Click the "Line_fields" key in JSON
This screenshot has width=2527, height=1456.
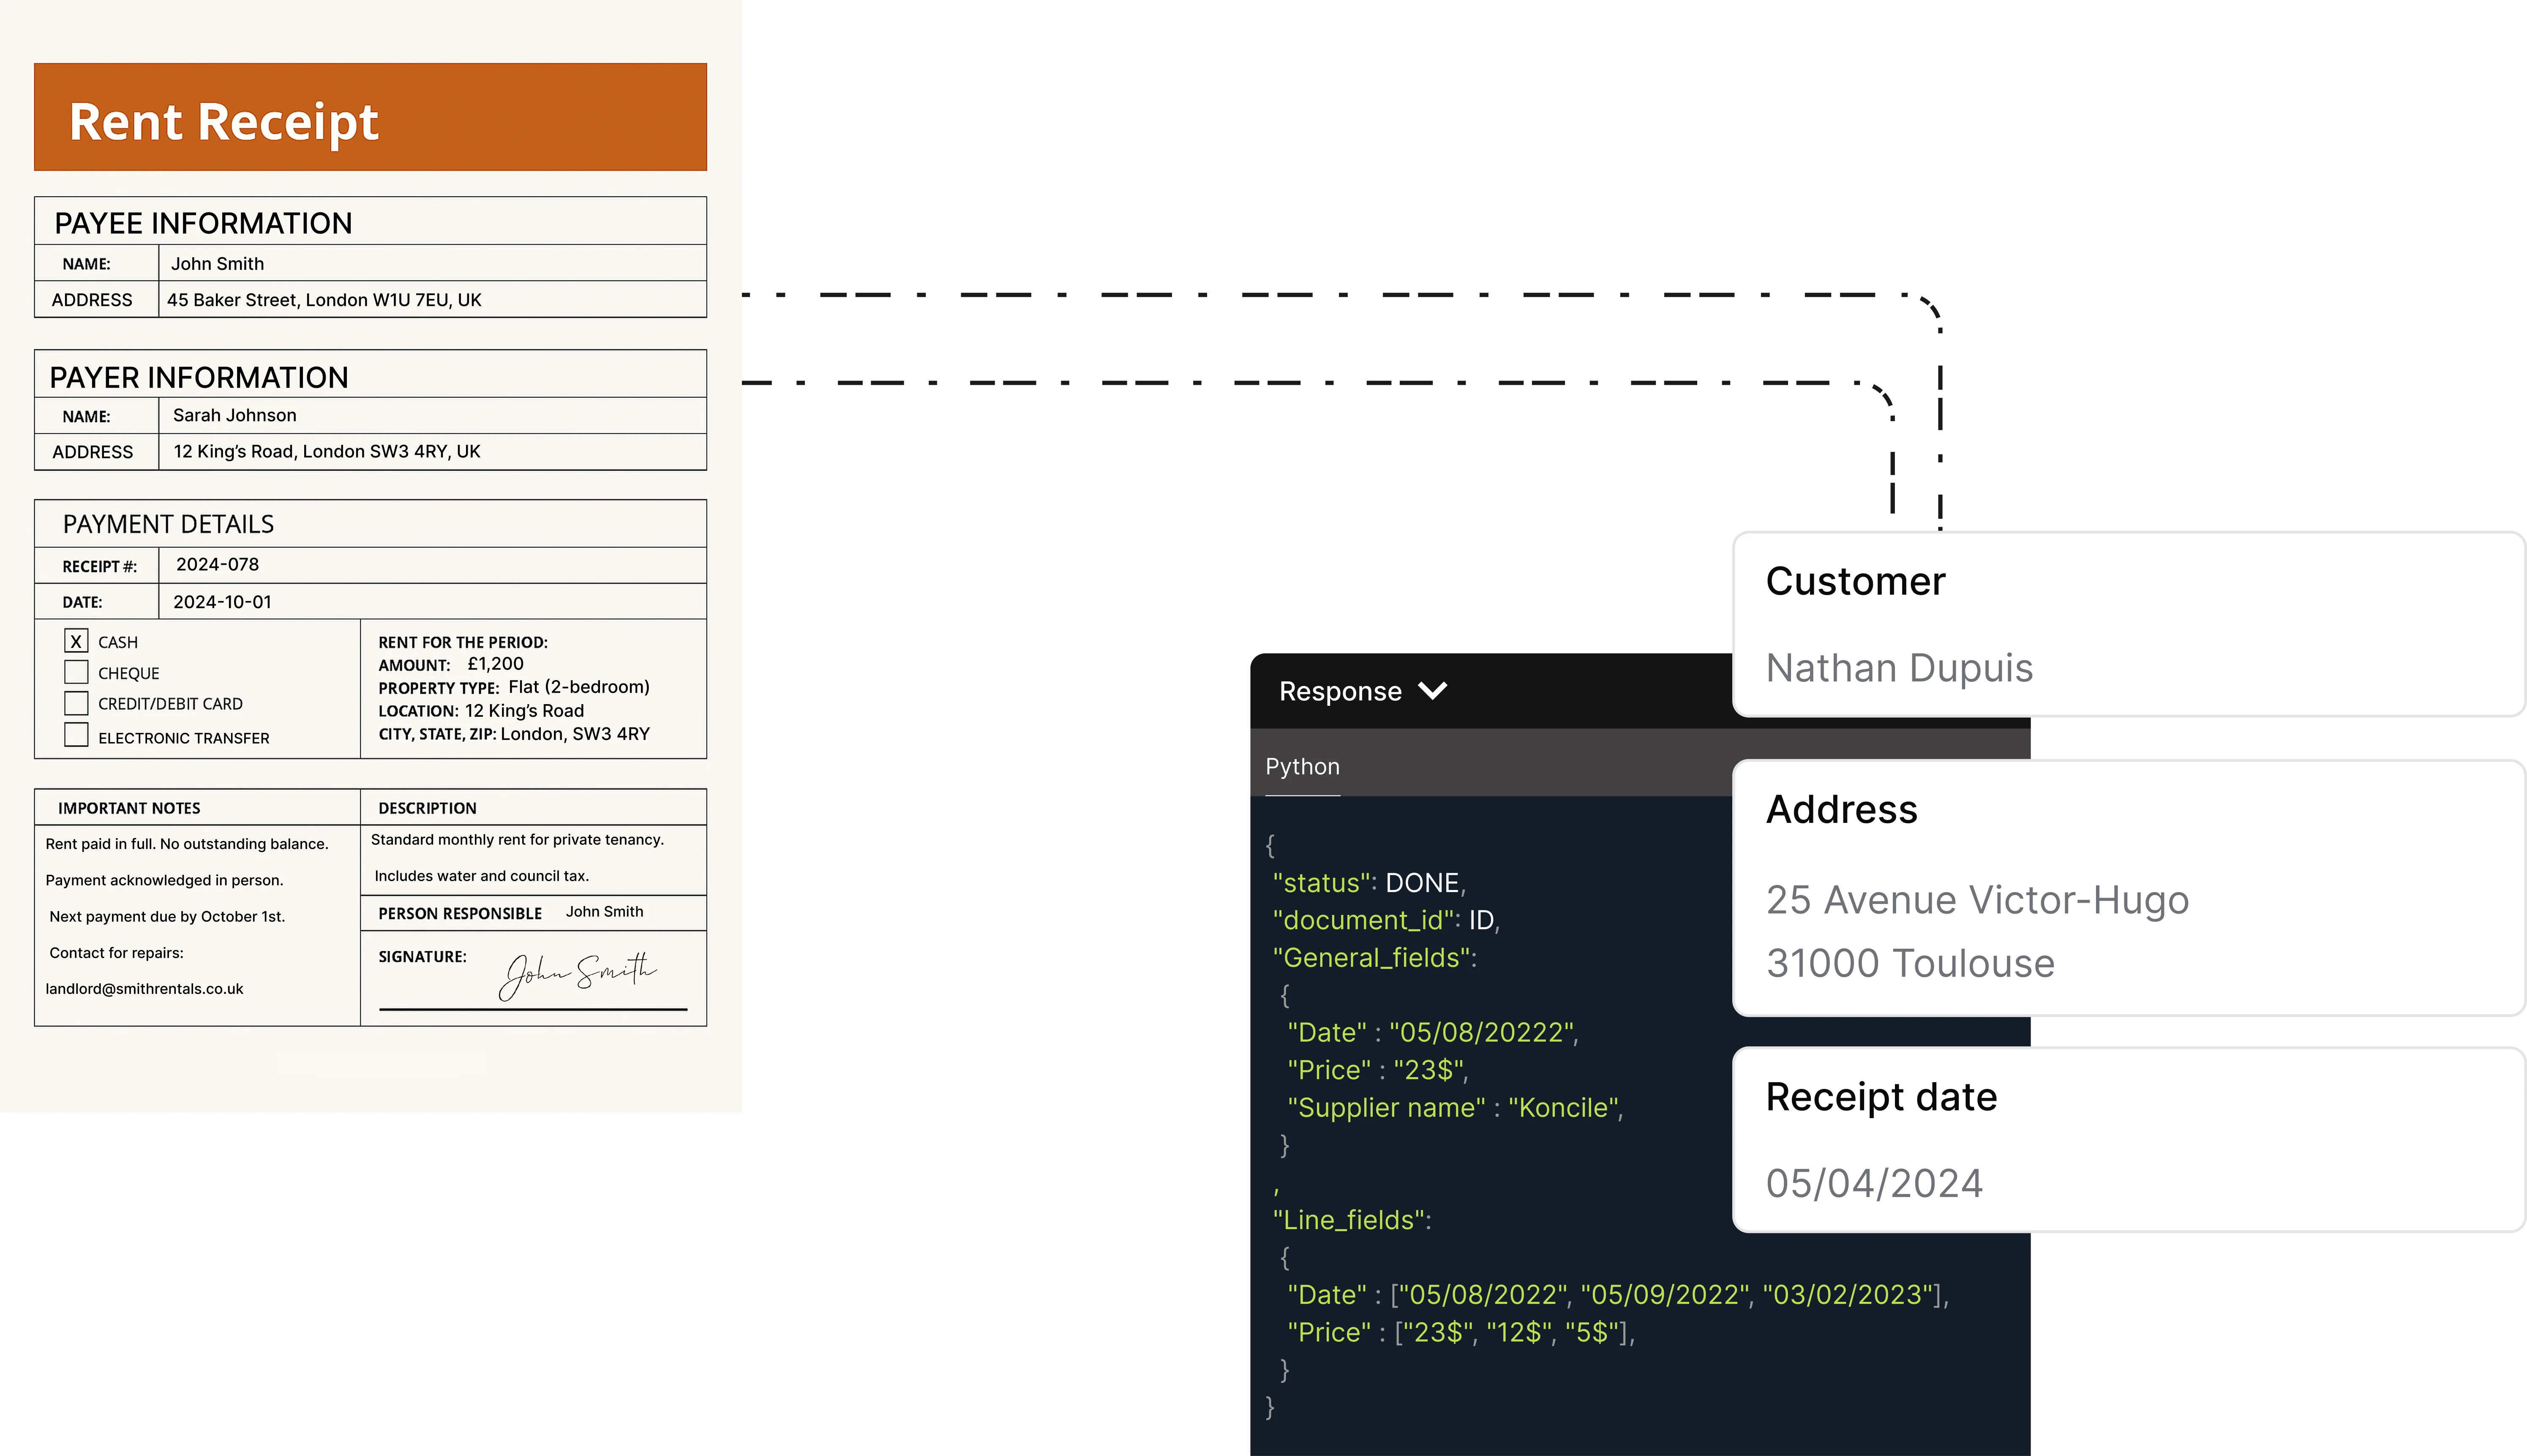[x=1351, y=1220]
